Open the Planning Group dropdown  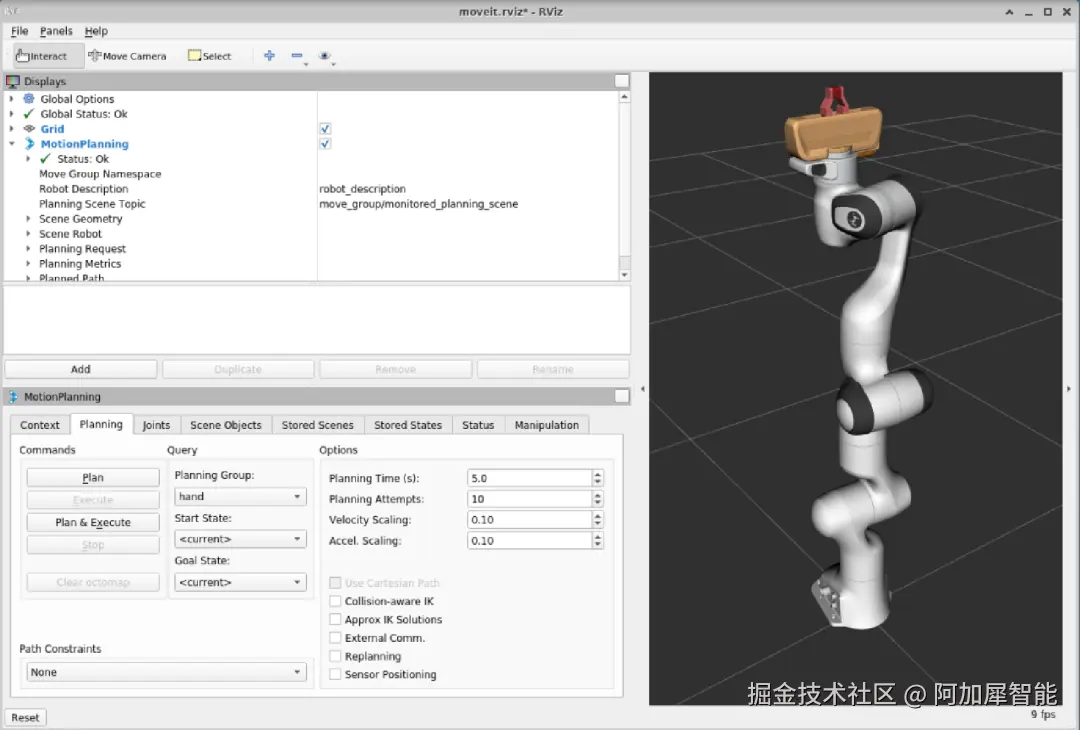coord(240,497)
